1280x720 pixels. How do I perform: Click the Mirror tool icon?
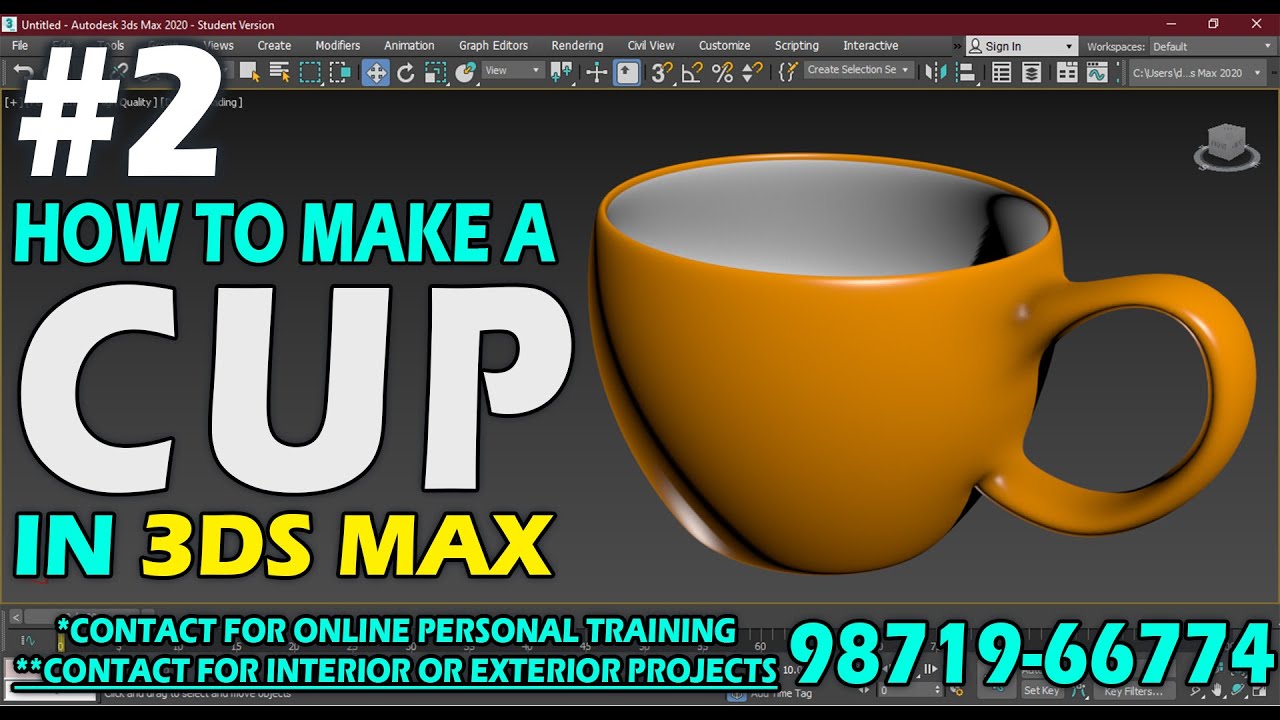tap(935, 72)
